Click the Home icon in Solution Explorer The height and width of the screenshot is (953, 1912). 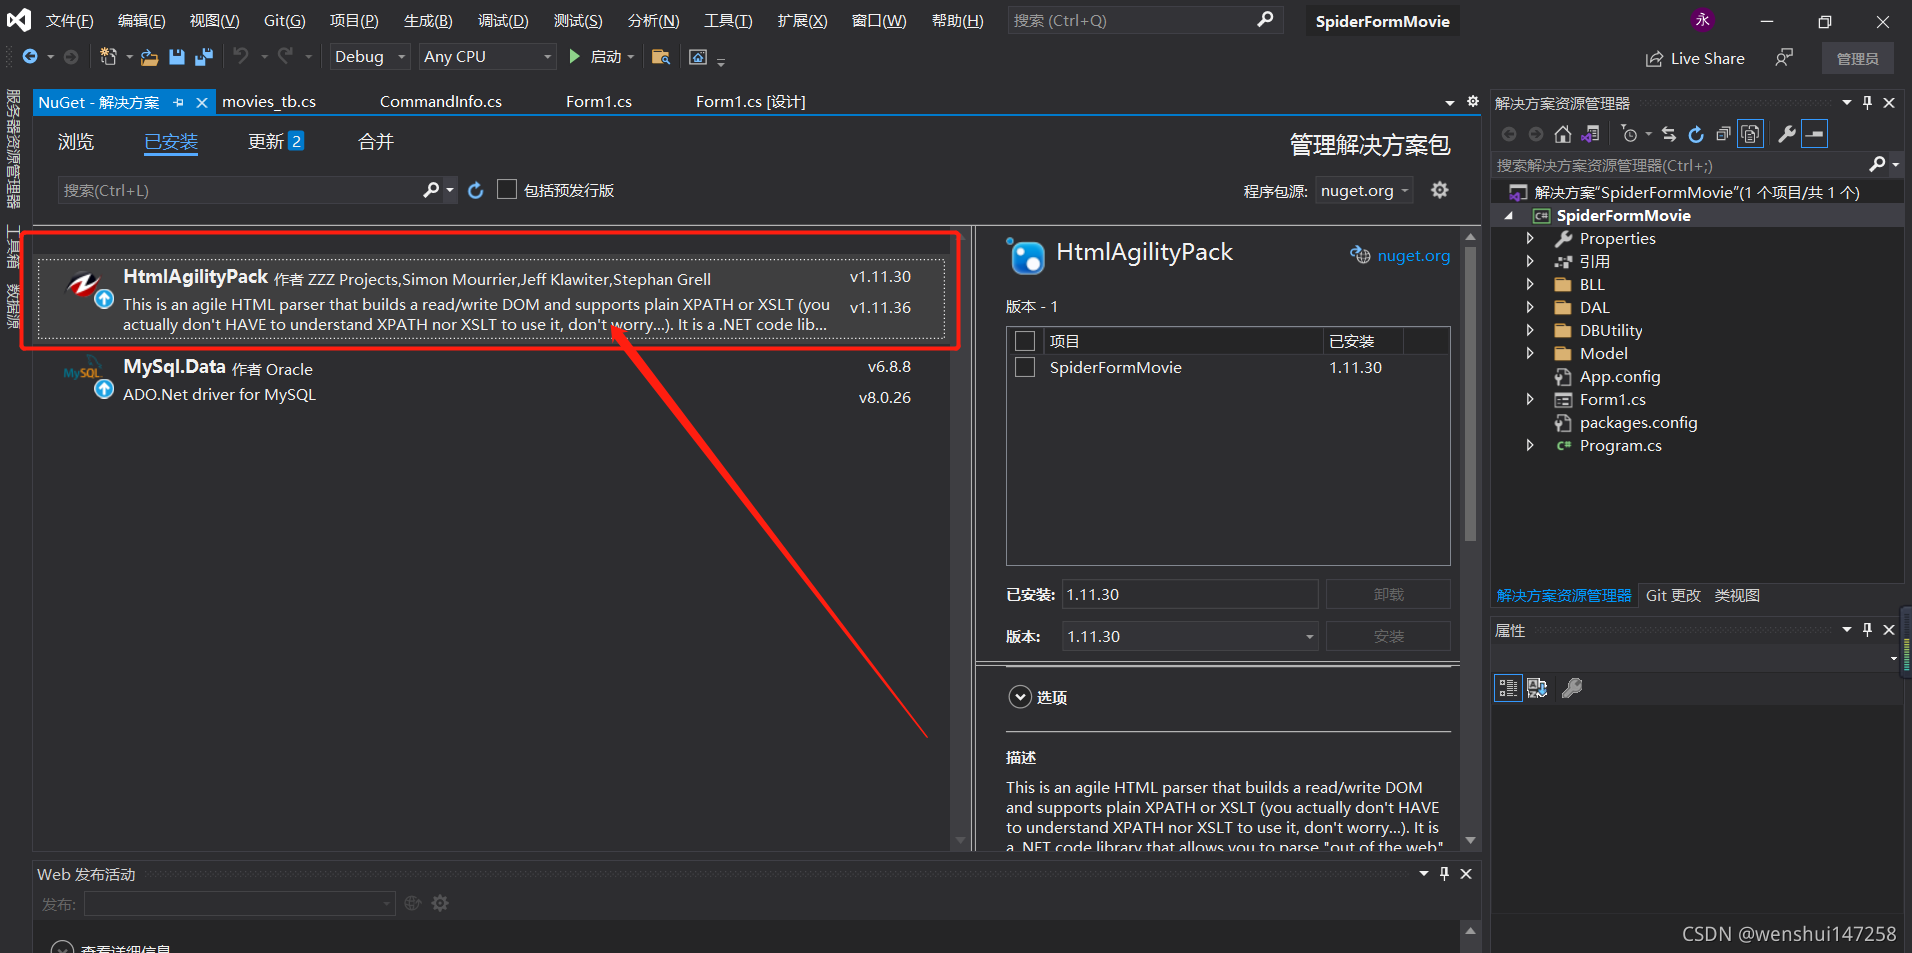coord(1563,134)
